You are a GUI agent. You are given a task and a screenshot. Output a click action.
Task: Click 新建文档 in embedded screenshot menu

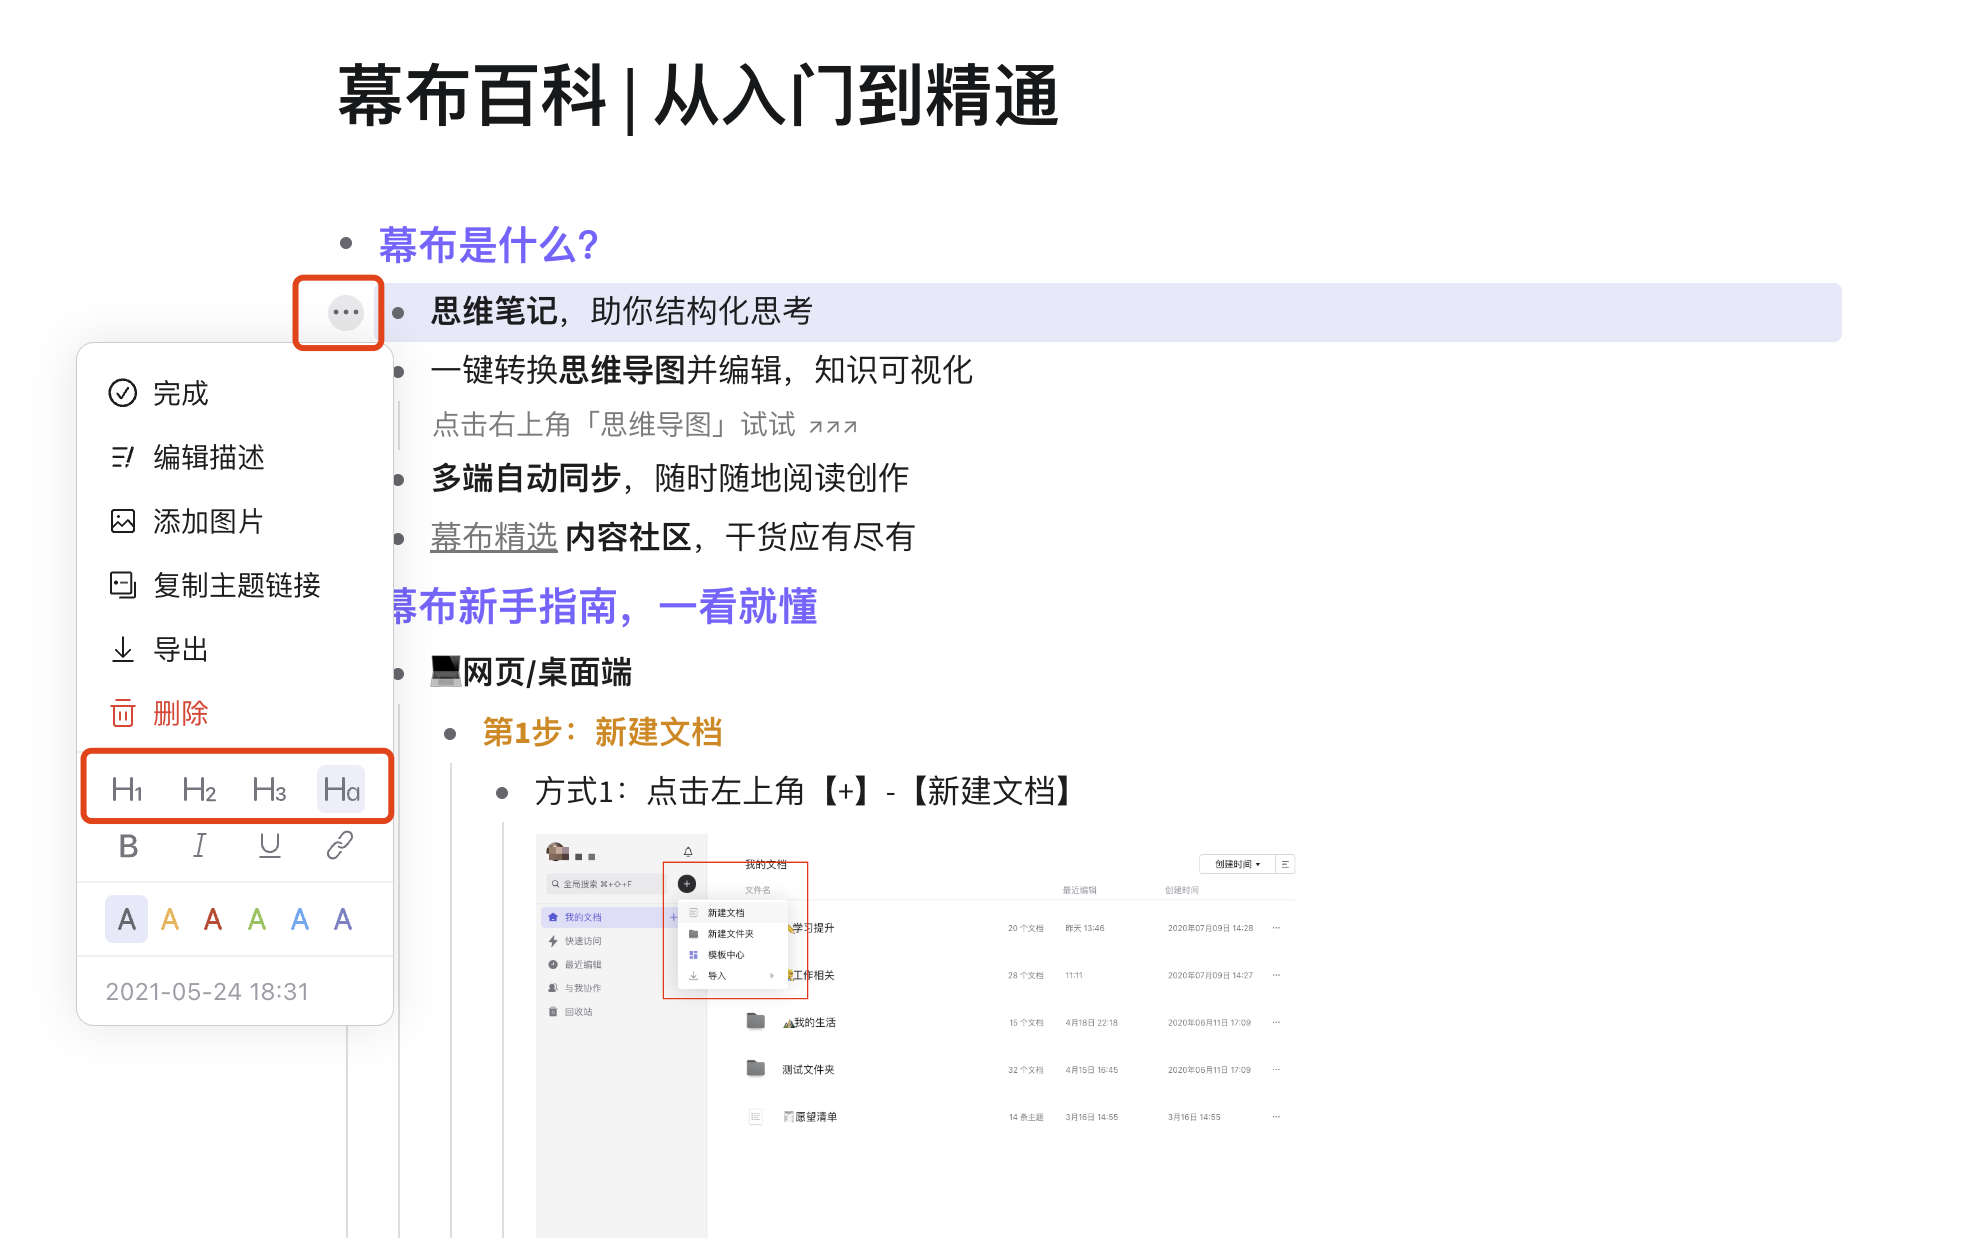[x=726, y=913]
